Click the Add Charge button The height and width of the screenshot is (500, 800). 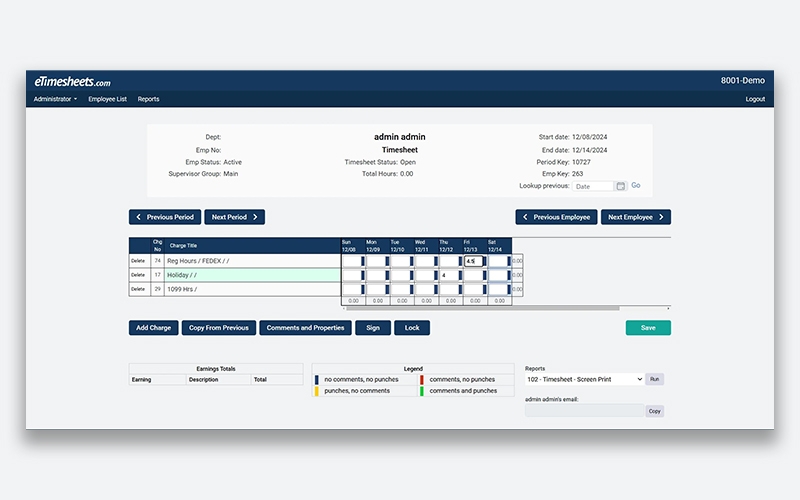coord(154,328)
